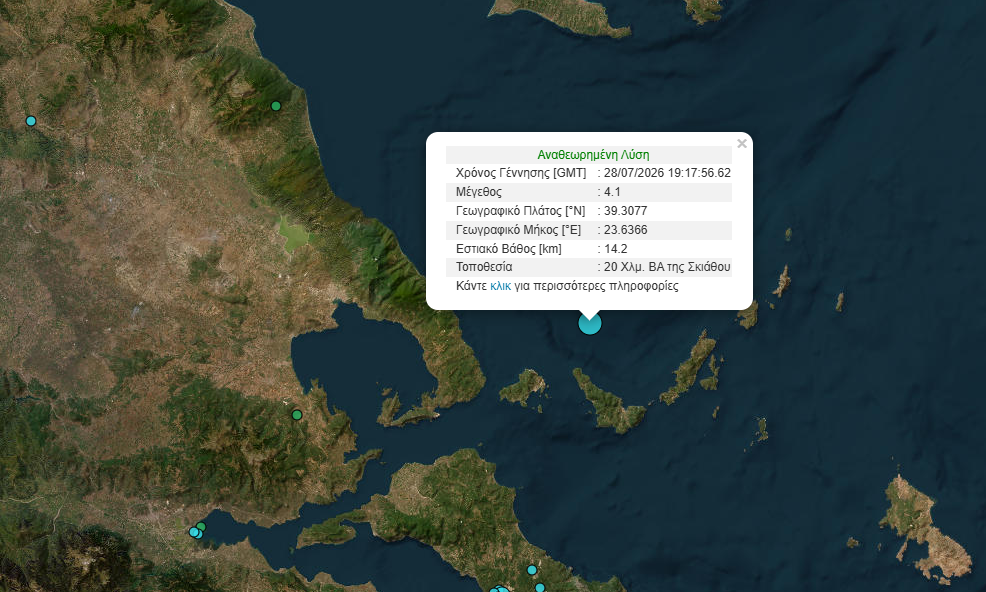The width and height of the screenshot is (986, 592).
Task: Select cyan marker at far upper-left inland
Action: pos(31,121)
